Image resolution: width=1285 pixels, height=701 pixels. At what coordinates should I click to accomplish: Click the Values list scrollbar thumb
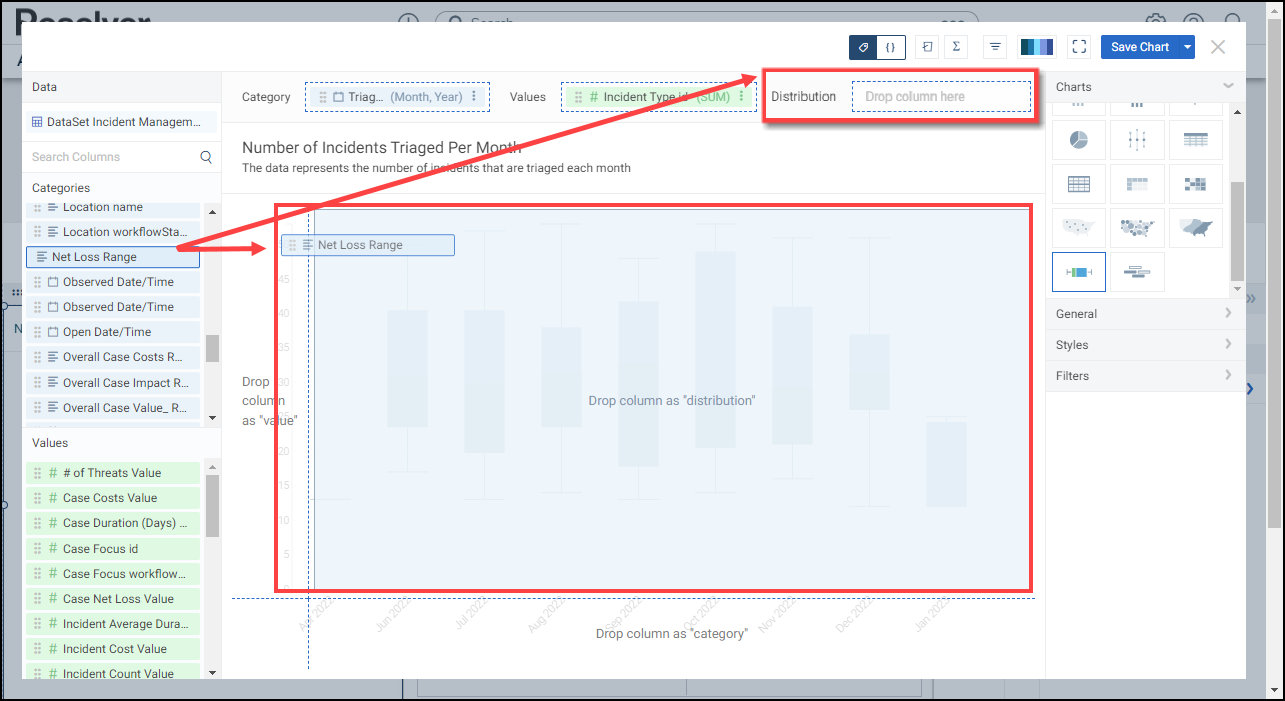212,506
